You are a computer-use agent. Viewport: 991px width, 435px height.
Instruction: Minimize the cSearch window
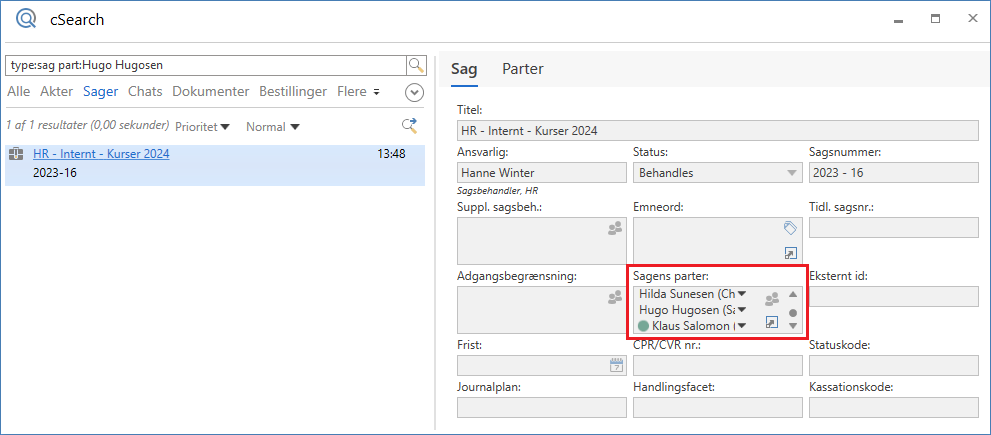[x=898, y=19]
